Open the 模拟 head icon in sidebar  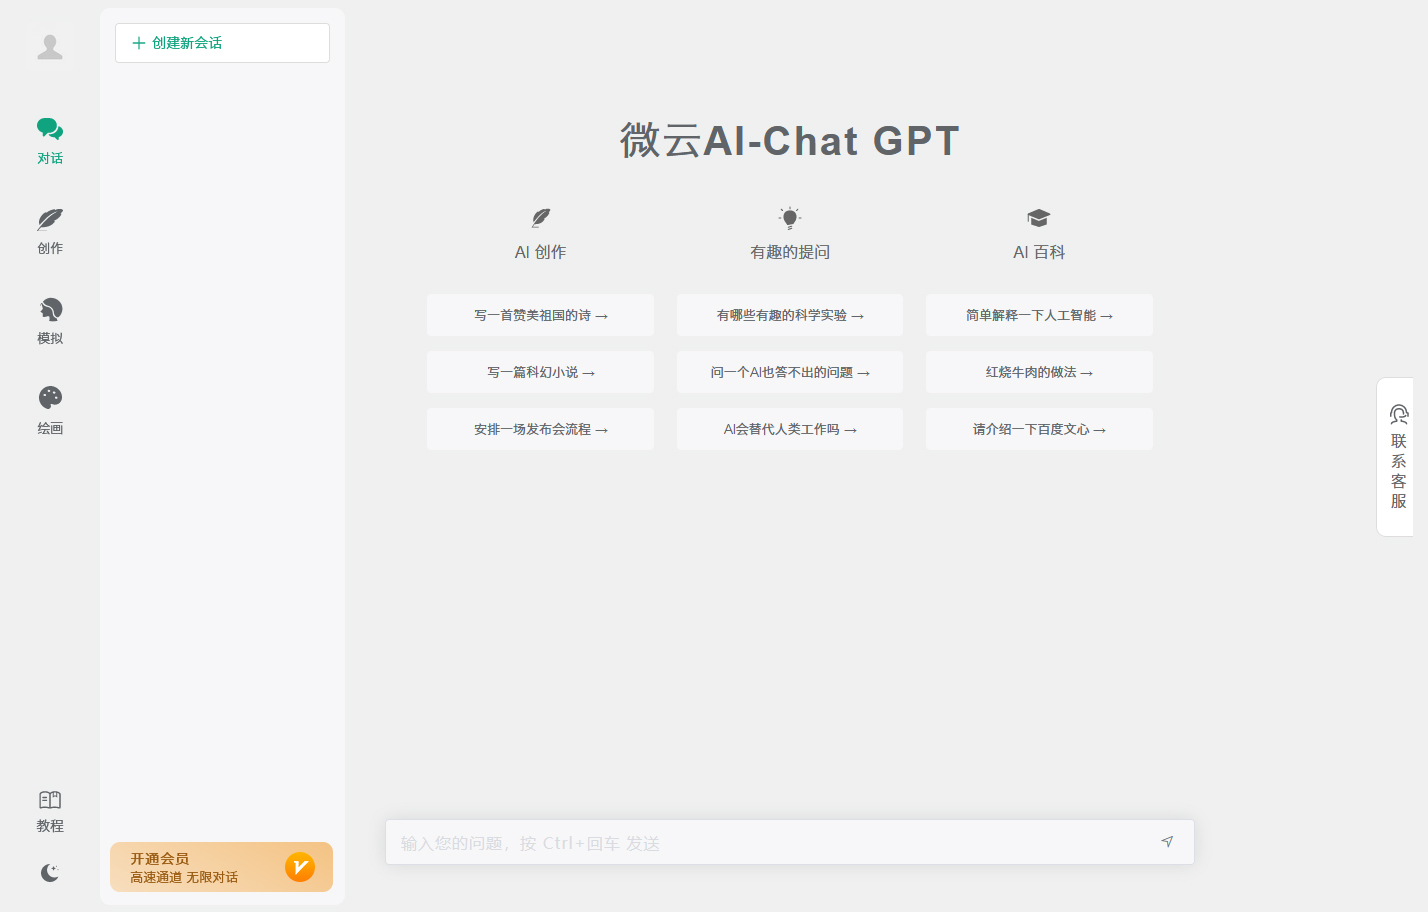point(50,309)
